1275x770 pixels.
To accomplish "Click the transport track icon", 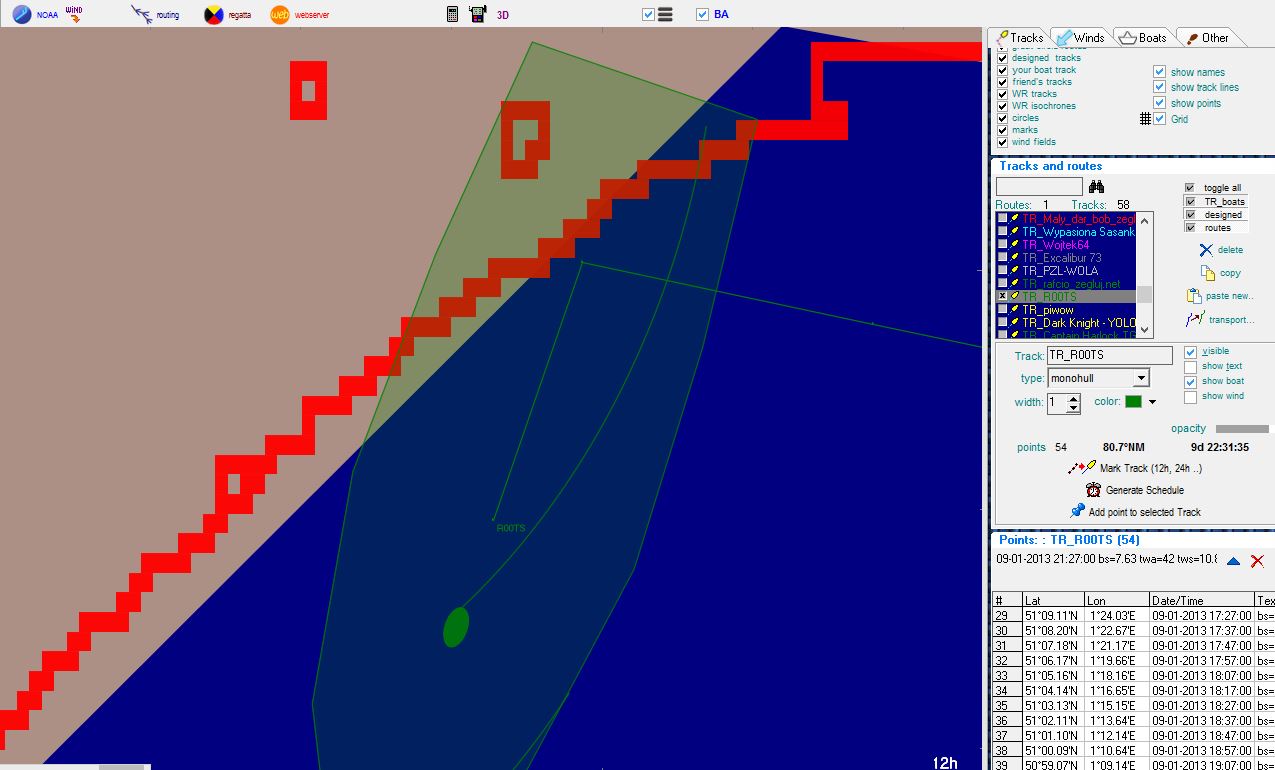I will tap(1195, 320).
